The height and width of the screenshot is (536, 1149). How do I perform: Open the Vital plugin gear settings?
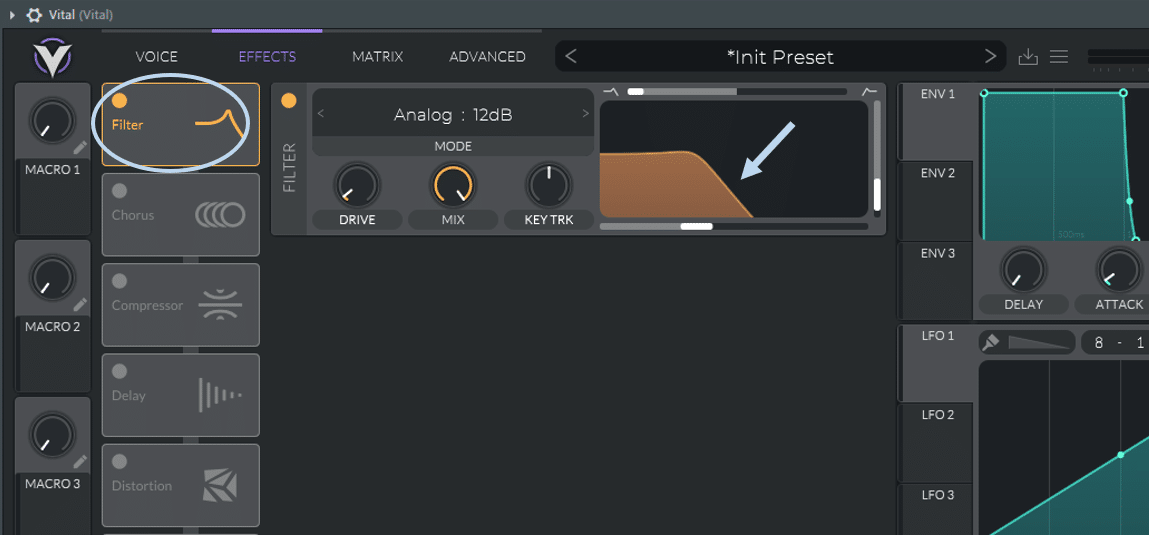[34, 15]
